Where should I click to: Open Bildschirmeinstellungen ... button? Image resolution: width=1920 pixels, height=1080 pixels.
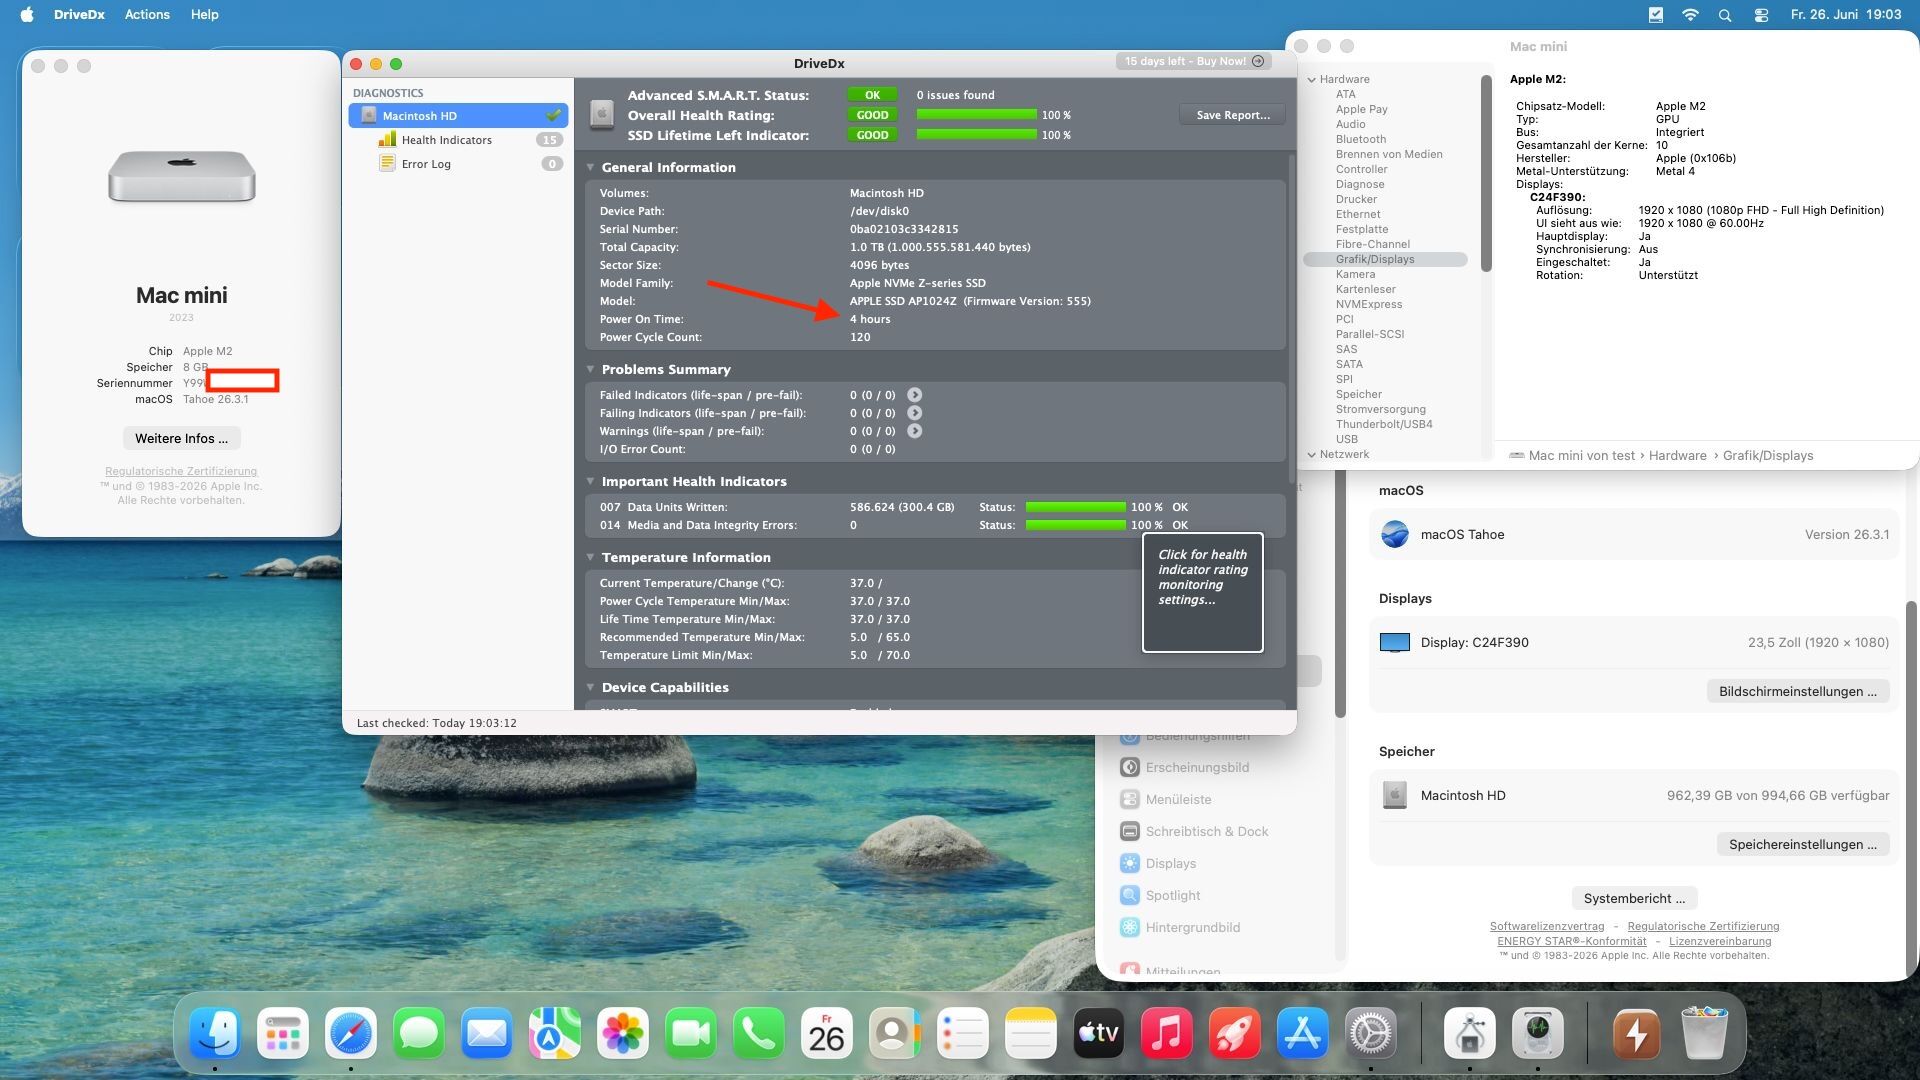[1797, 691]
